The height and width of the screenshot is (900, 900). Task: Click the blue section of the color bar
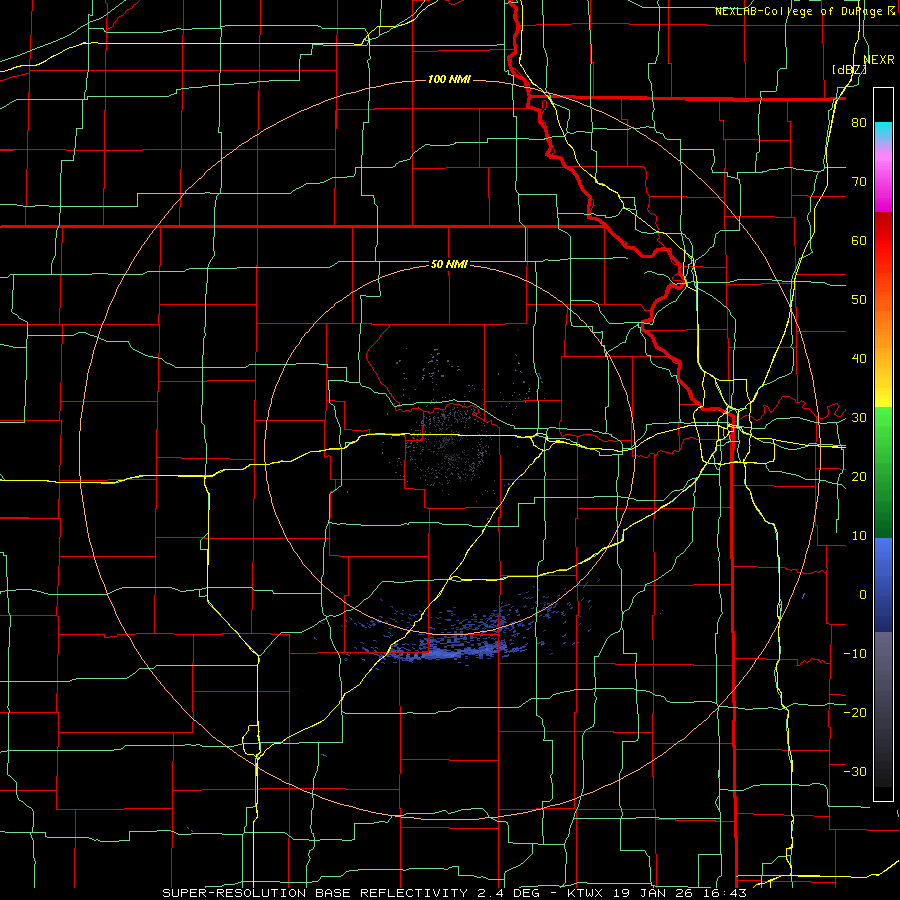pyautogui.click(x=883, y=584)
